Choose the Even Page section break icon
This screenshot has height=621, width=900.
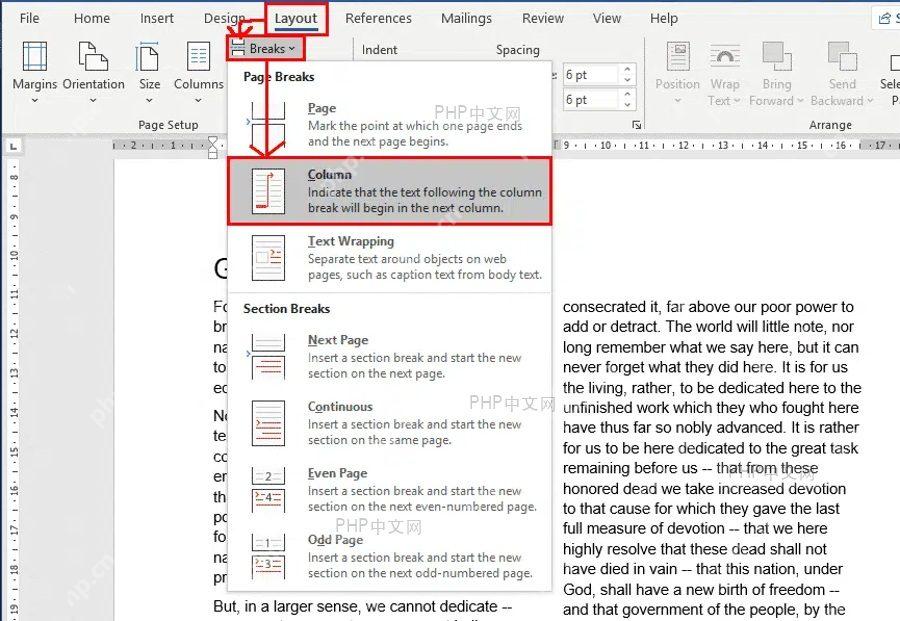pos(268,490)
